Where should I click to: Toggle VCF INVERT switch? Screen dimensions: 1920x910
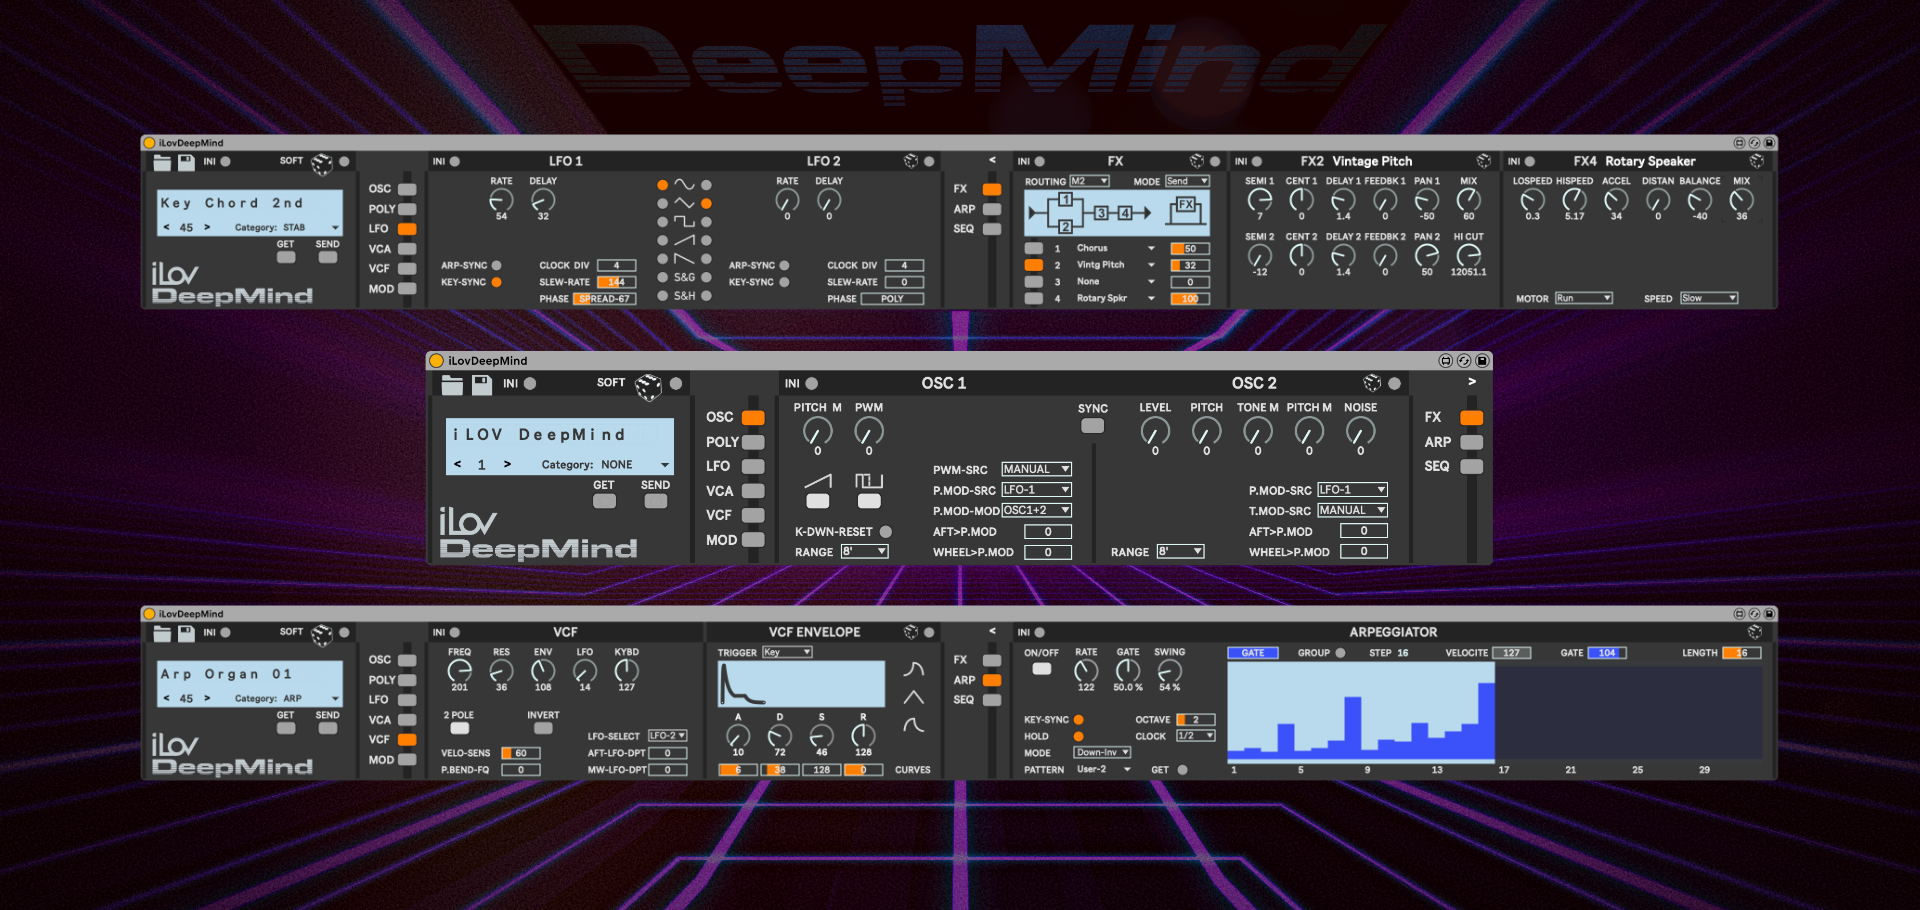click(x=543, y=728)
